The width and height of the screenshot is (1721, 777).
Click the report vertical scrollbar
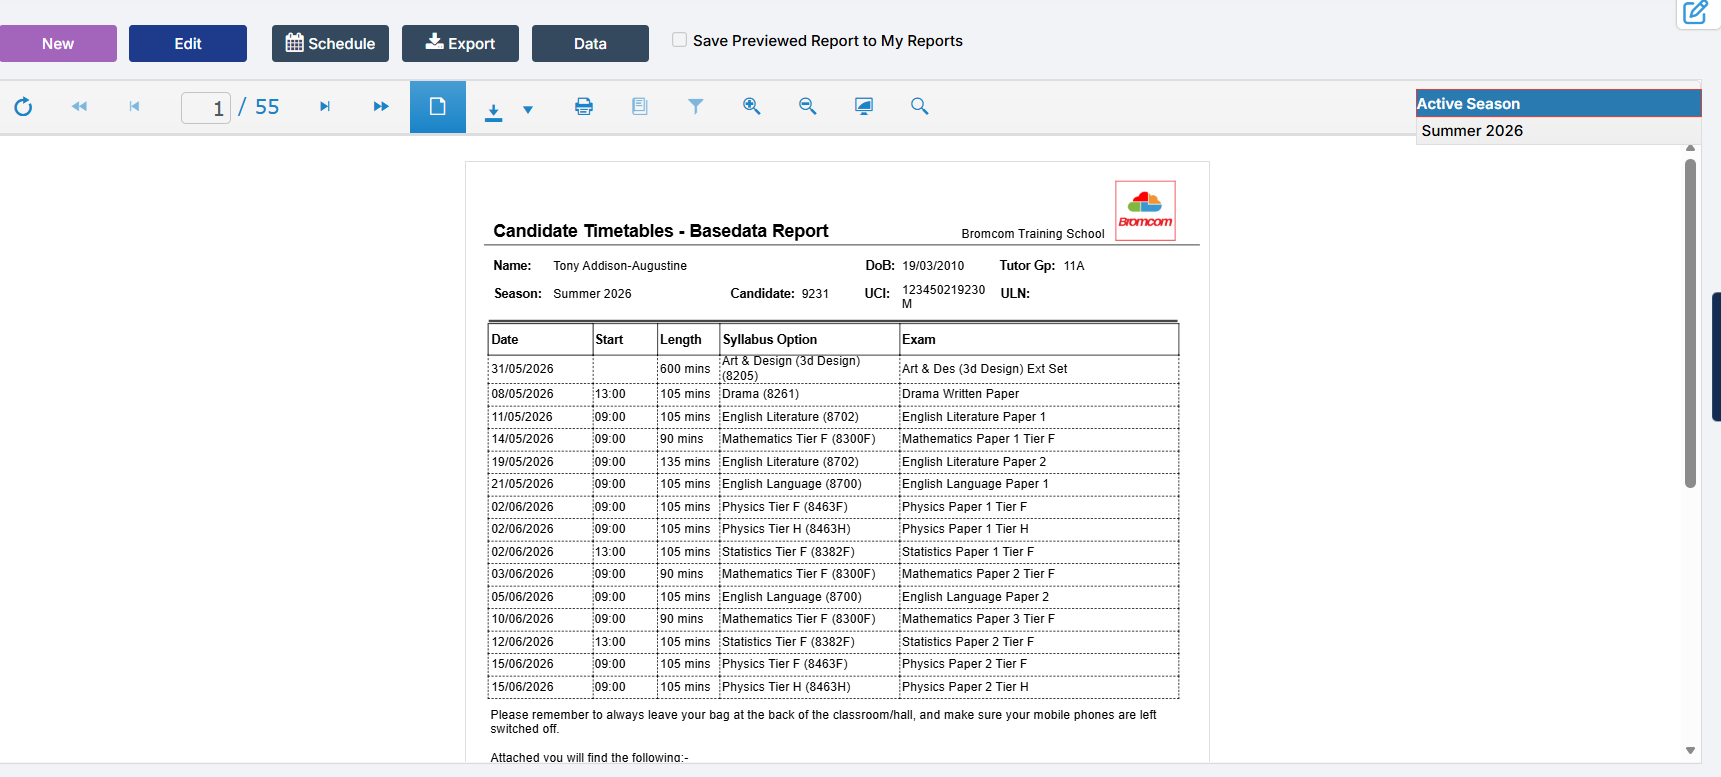click(1690, 323)
